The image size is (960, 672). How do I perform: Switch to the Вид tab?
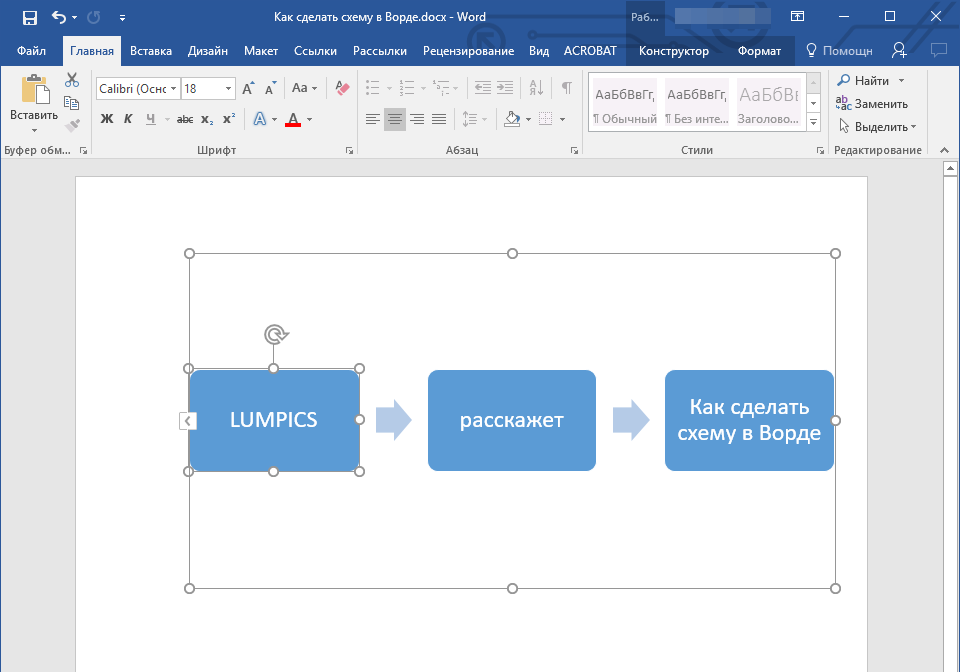(539, 51)
